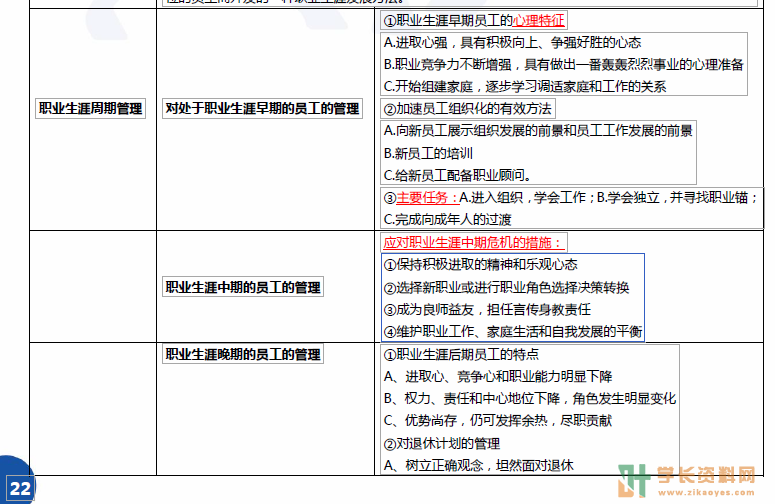Select line A、进取心、竞争心和职业能力明显下降
Viewport: 775px width, 504px height.
(498, 377)
